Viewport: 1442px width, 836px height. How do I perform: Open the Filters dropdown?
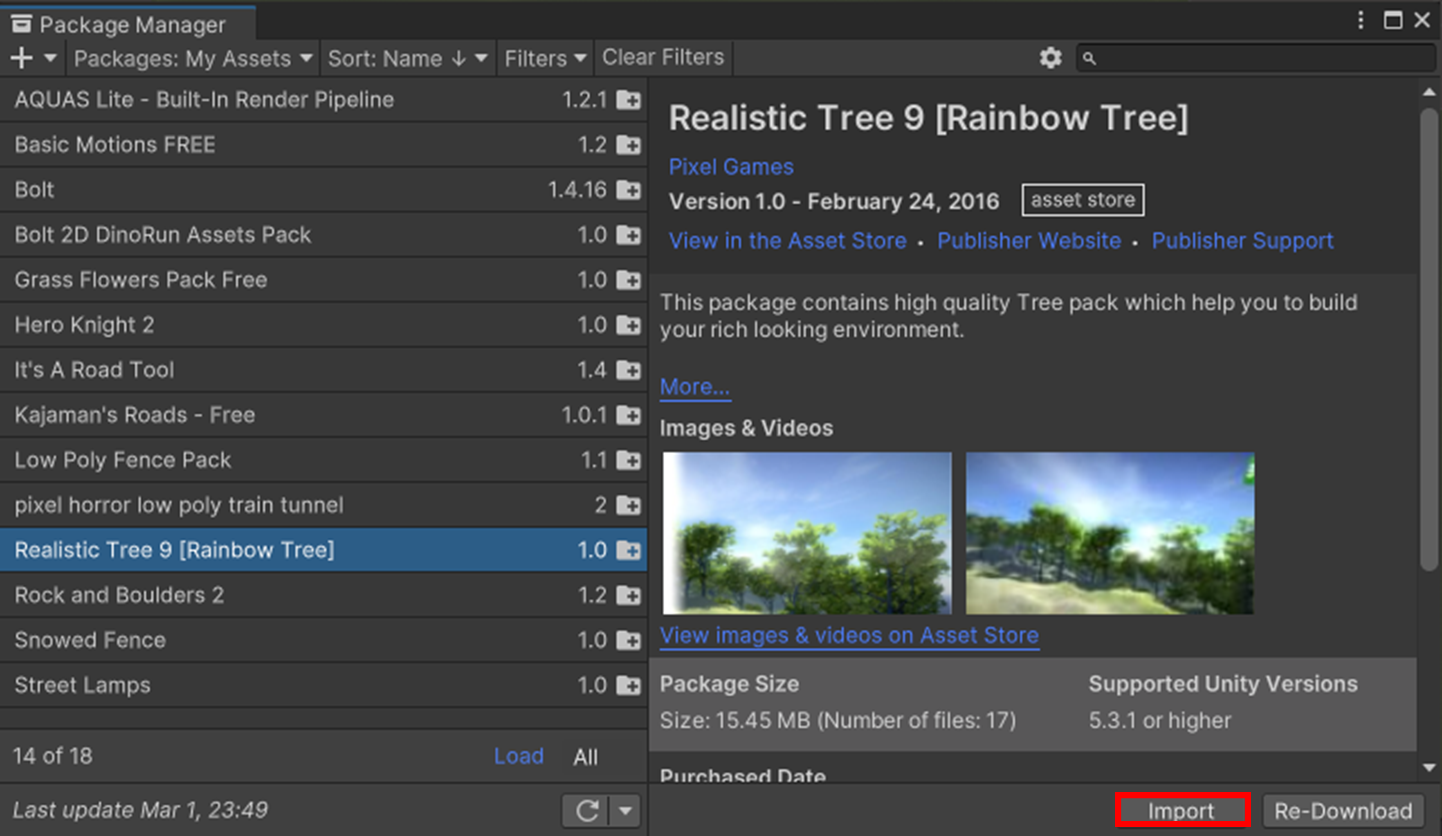[x=545, y=58]
